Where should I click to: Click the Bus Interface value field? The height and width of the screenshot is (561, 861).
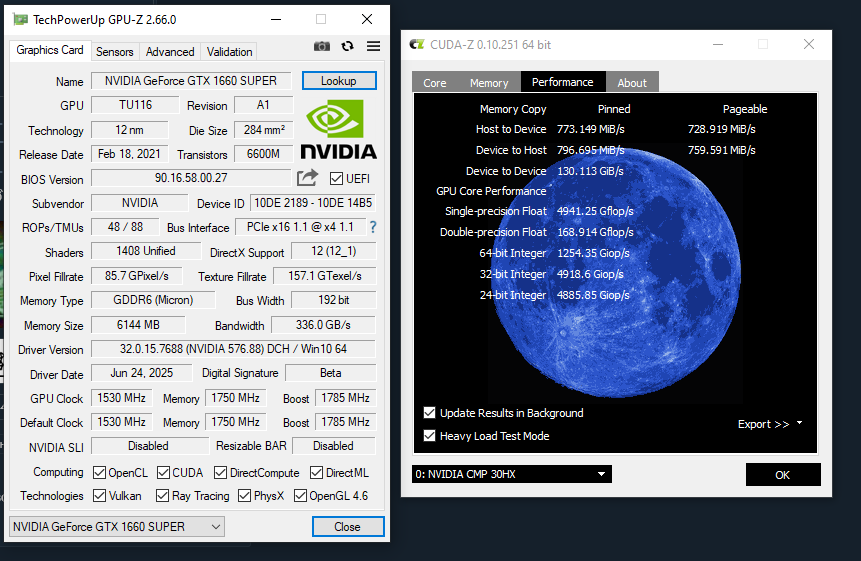pos(300,227)
